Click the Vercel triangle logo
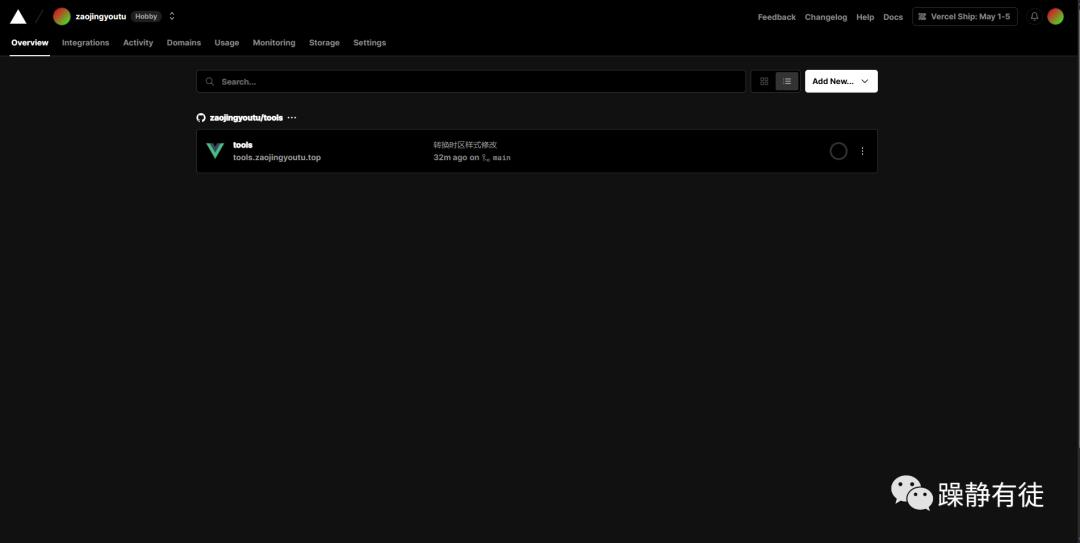The image size is (1080, 543). pos(18,17)
